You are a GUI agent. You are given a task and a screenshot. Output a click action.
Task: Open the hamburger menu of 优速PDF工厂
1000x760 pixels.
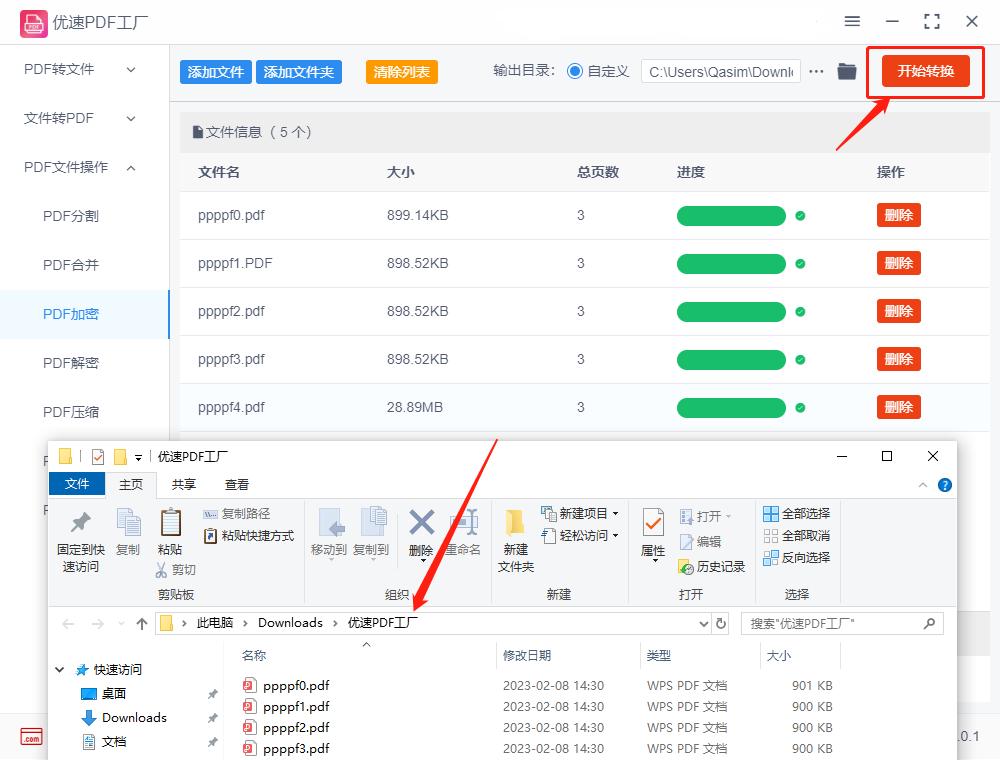tap(852, 21)
